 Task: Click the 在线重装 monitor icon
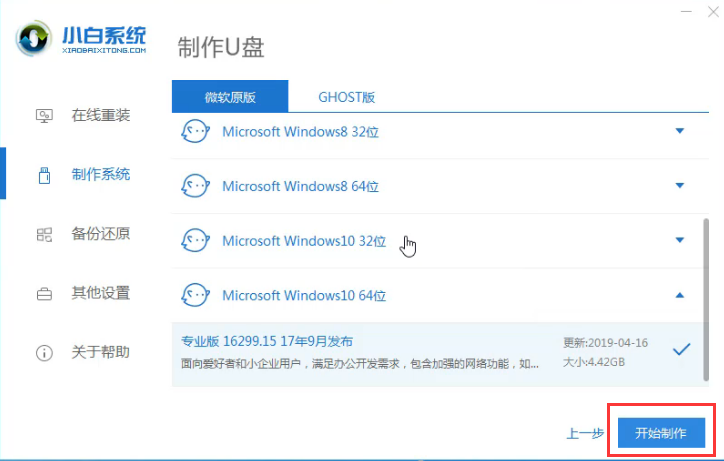click(x=44, y=116)
